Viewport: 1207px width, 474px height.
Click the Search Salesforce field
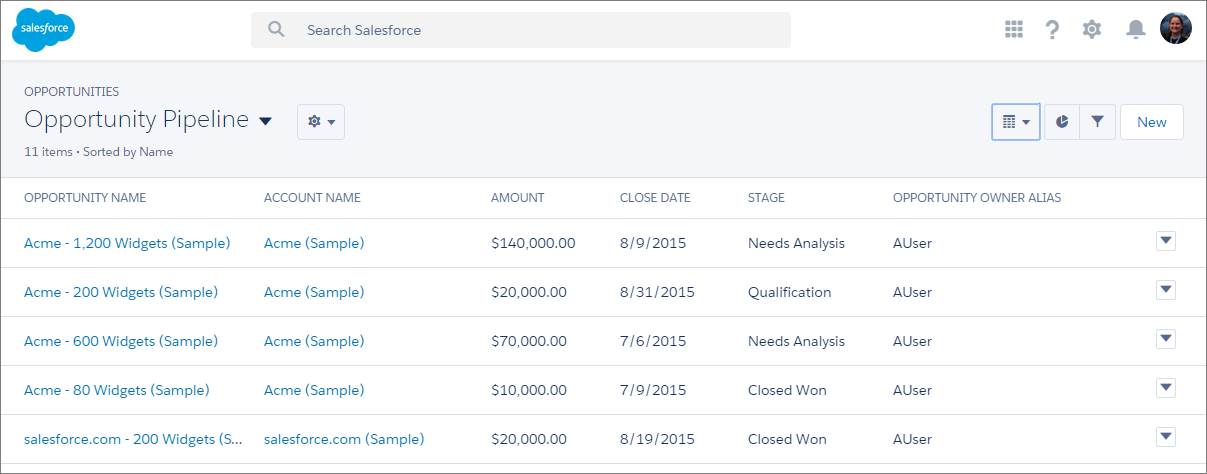[x=520, y=30]
